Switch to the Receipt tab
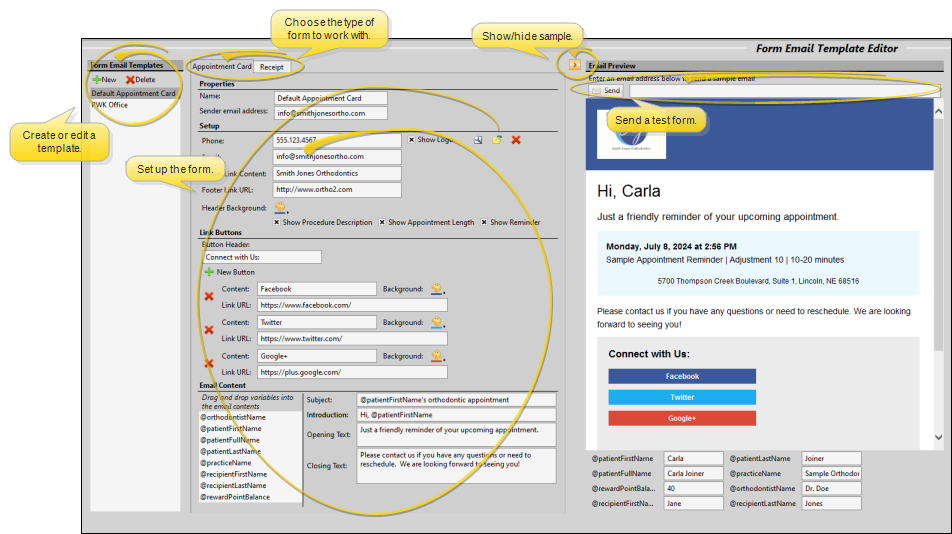The image size is (952, 534). [x=271, y=67]
